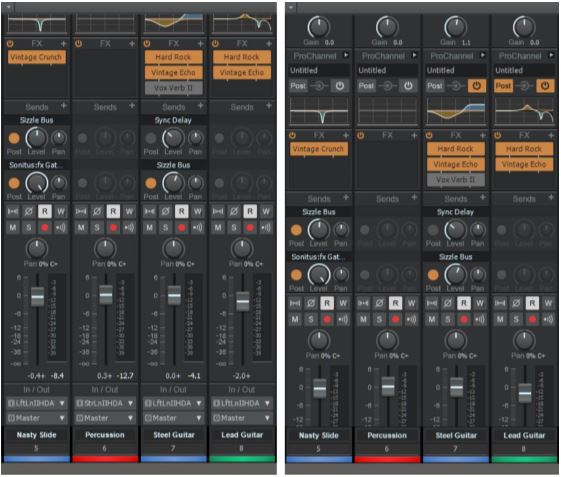Add an effect to Nasty Slide FX rack in left console
Screen dimensions: 561x477
tap(63, 44)
